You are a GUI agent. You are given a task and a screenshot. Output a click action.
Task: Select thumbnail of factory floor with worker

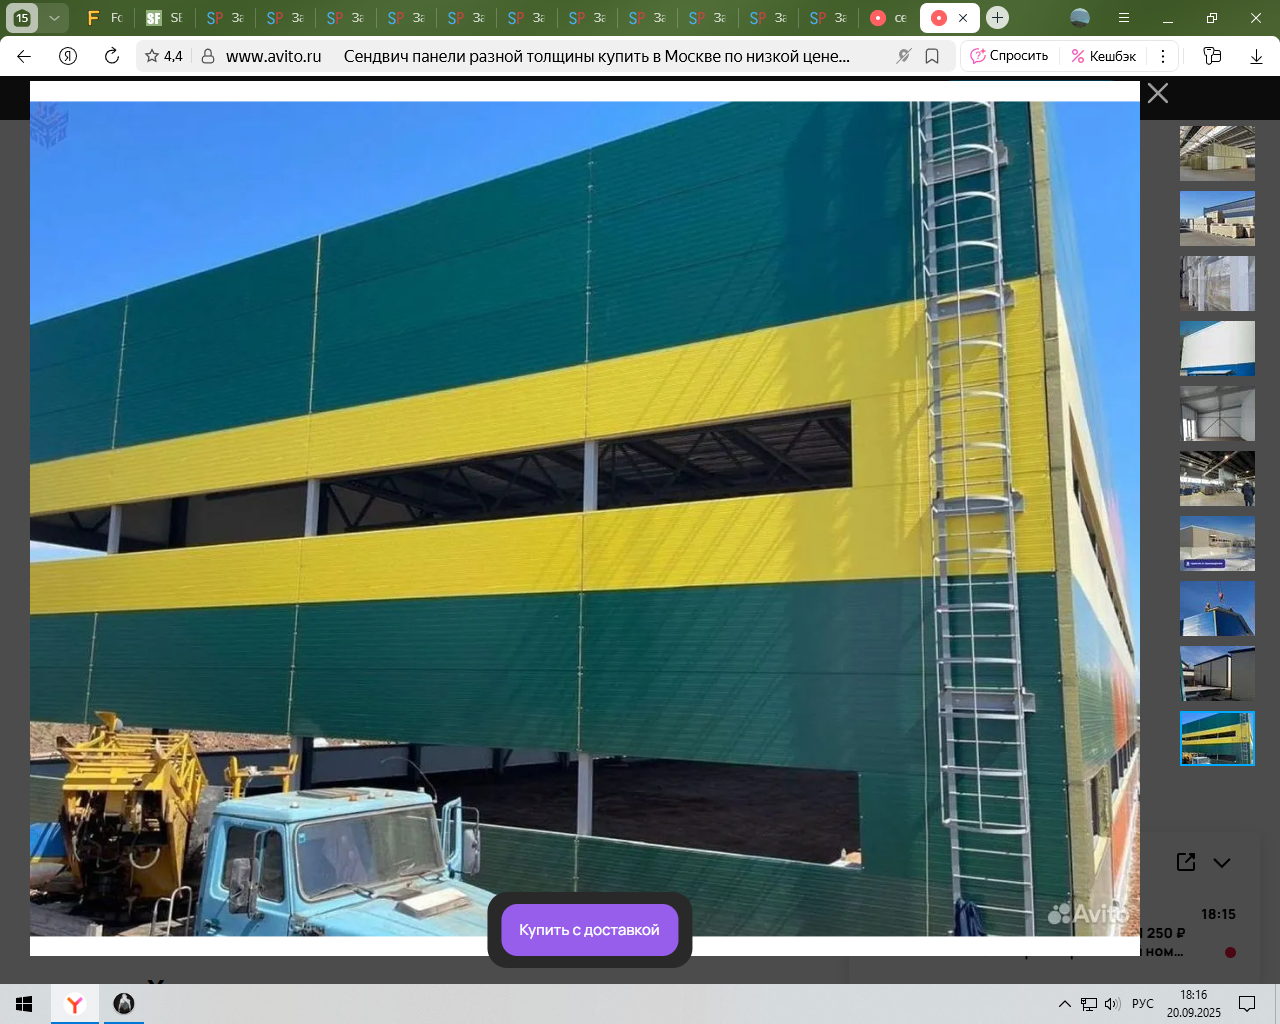1217,478
